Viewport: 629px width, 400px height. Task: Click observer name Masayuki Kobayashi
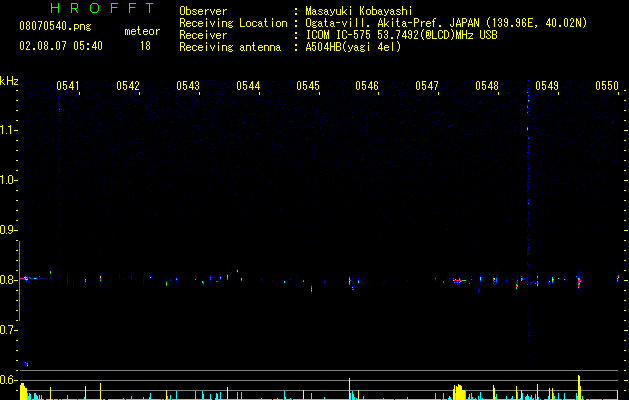coord(359,11)
